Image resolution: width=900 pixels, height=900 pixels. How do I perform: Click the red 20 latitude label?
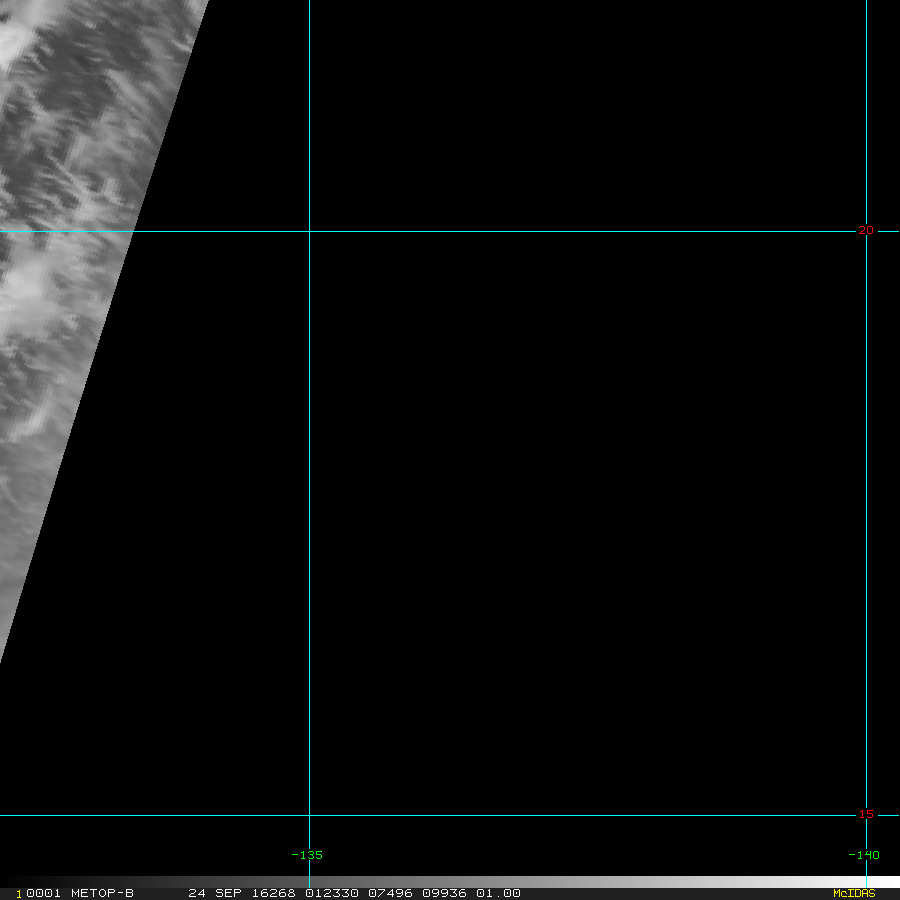[x=866, y=230]
